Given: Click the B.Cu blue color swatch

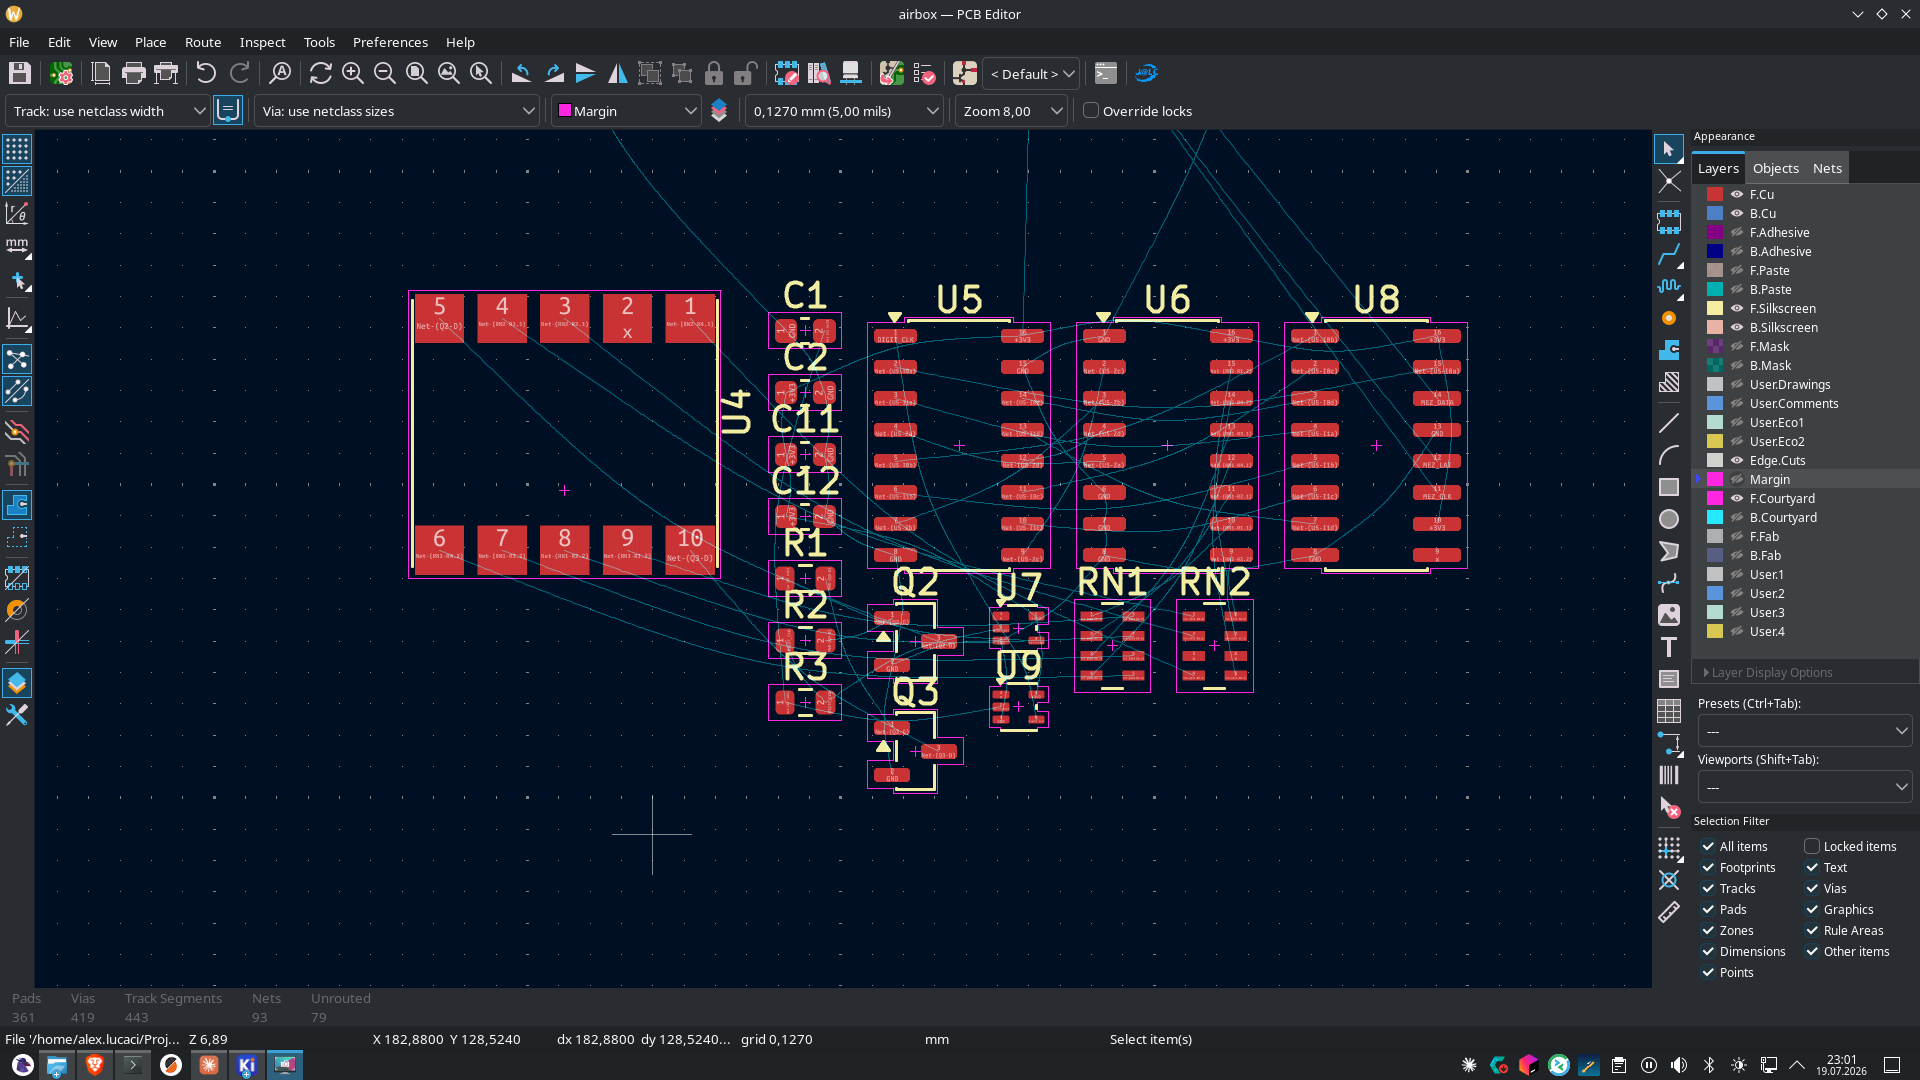Looking at the screenshot, I should point(1715,213).
